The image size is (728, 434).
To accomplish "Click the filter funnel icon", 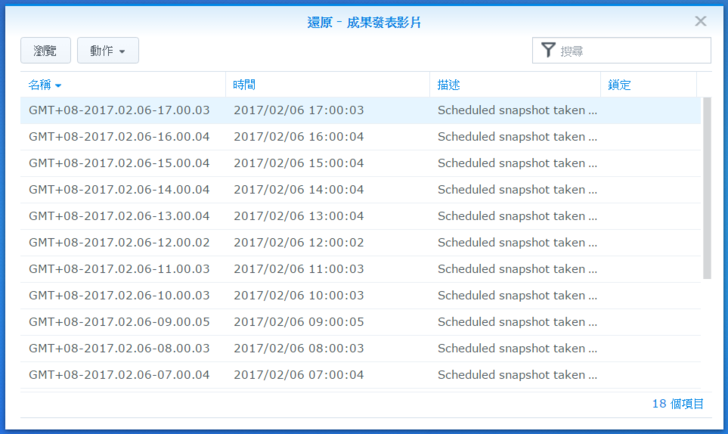I will (x=548, y=50).
